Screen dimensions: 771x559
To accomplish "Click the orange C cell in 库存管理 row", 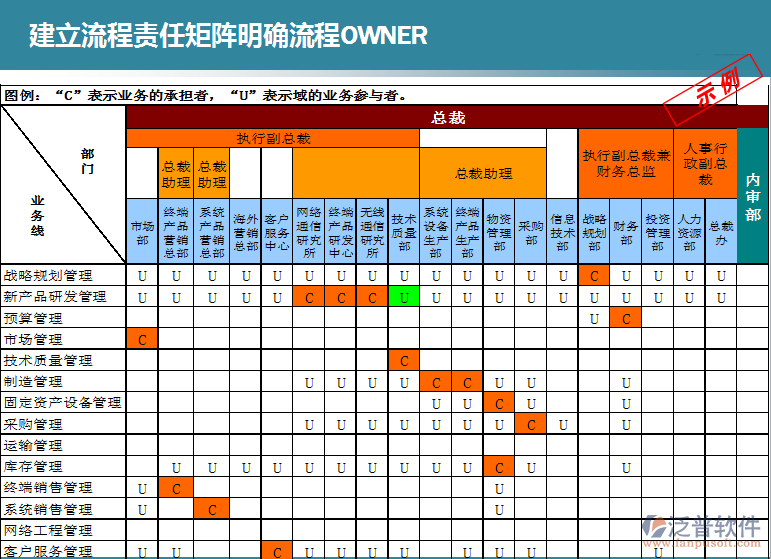I will click(499, 467).
